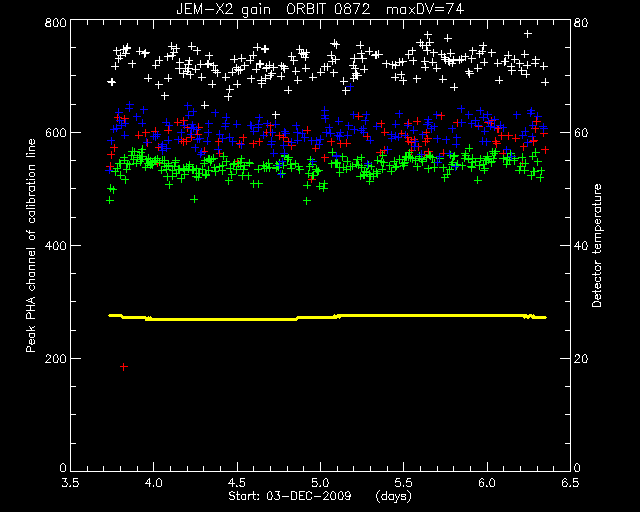Click the 5.0 tick label on x-axis
The height and width of the screenshot is (512, 640).
pyautogui.click(x=320, y=483)
